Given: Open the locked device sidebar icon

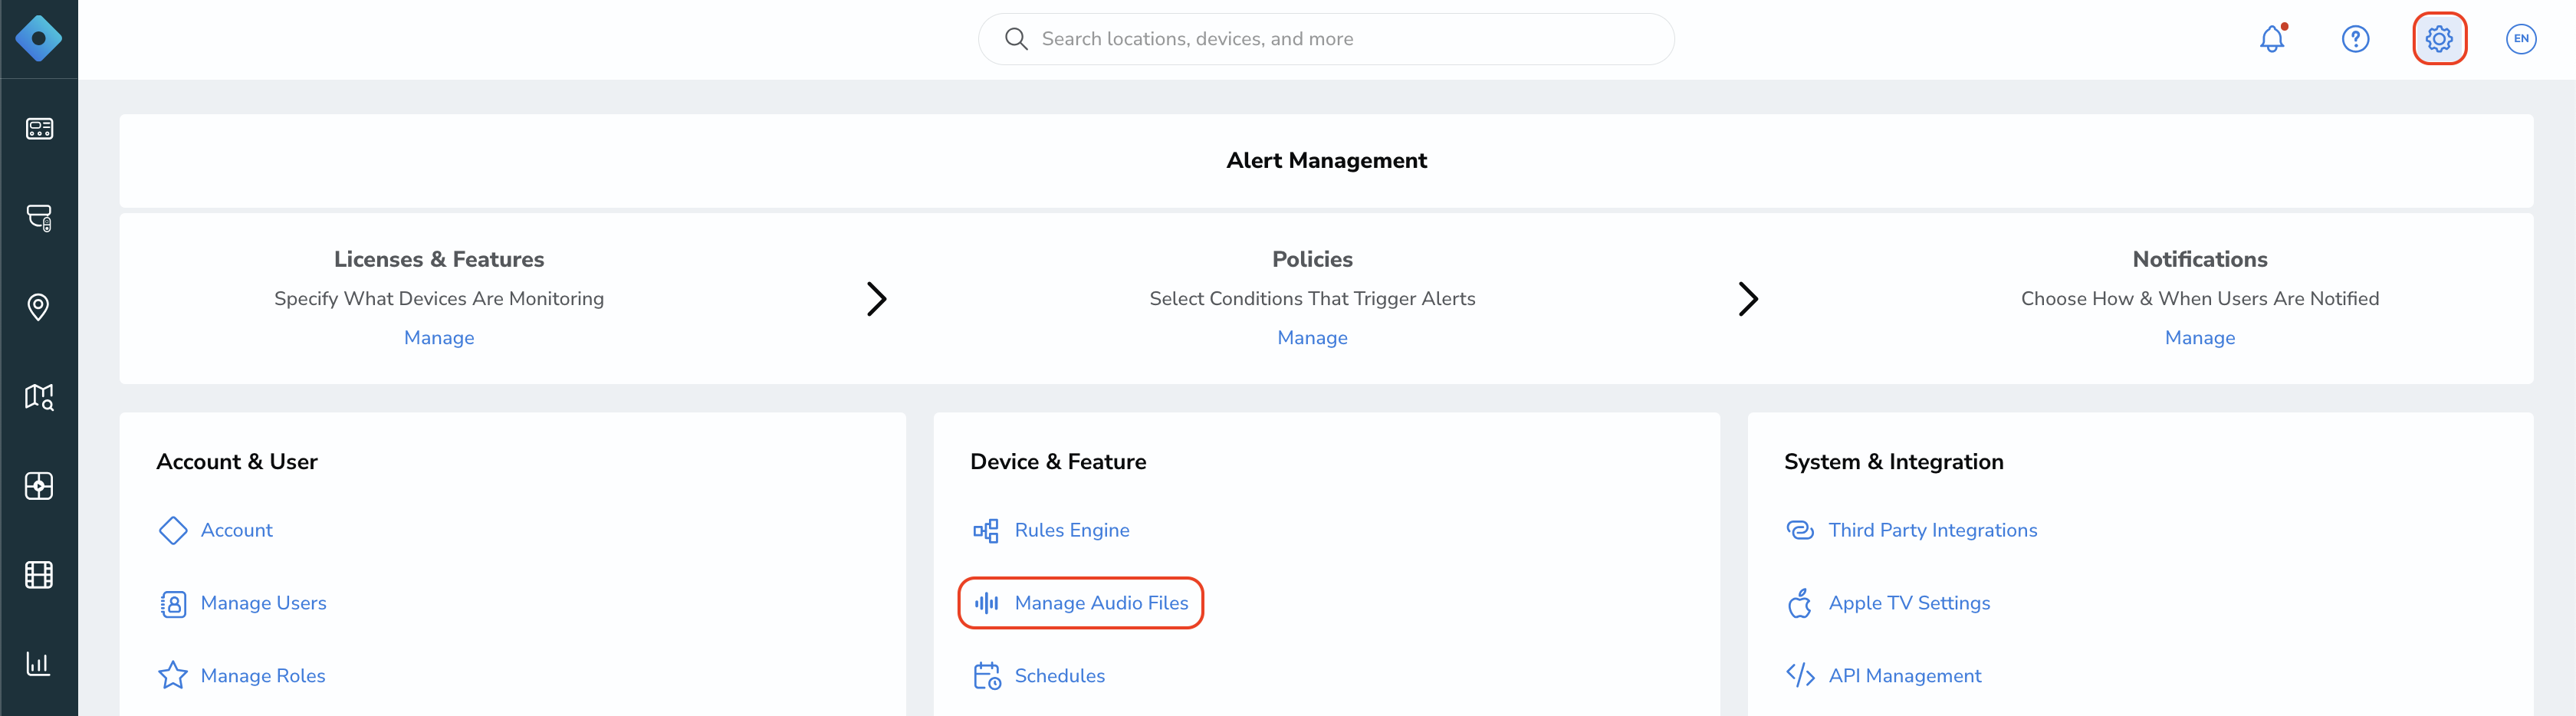Looking at the screenshot, I should coord(39,218).
